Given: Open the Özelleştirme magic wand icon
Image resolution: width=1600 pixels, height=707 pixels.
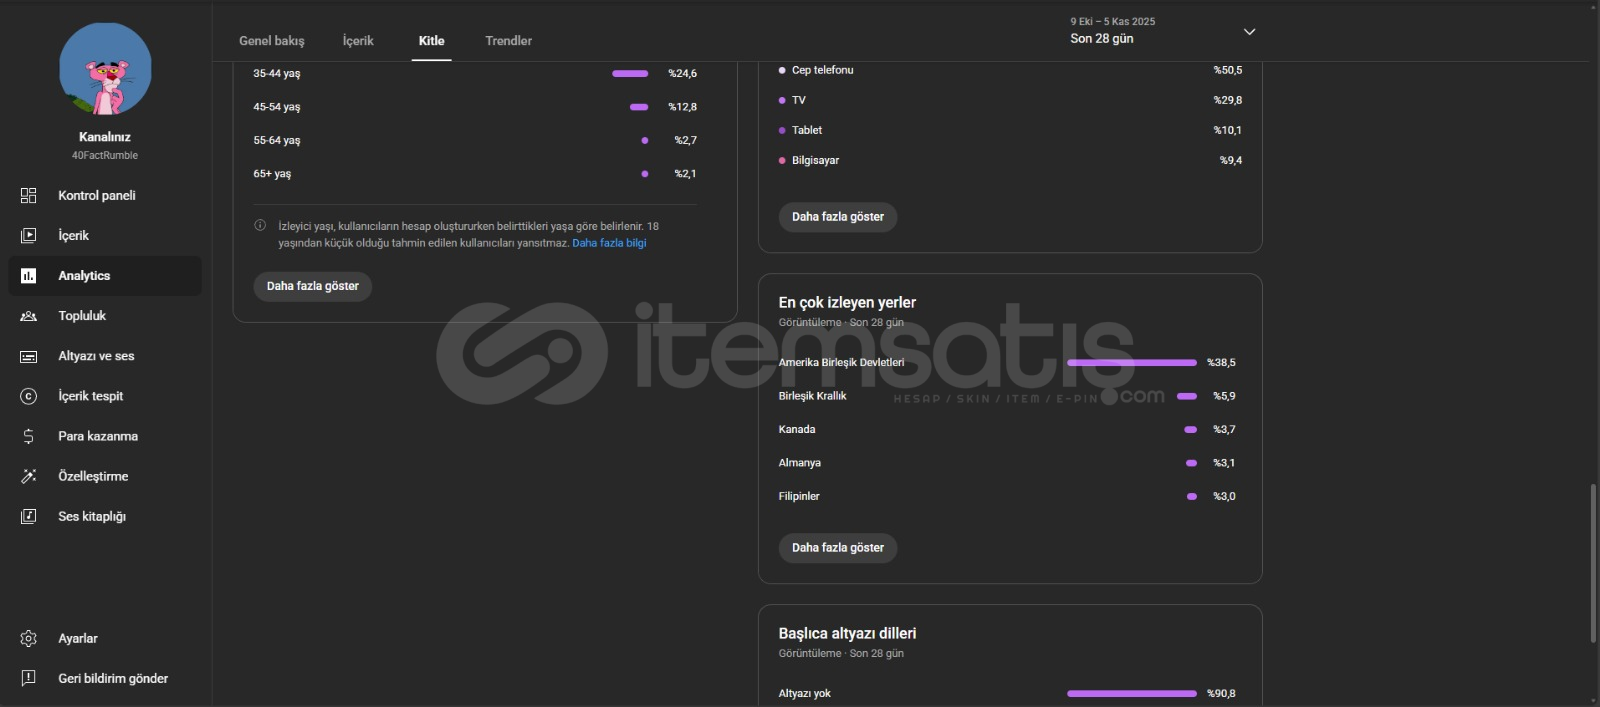Looking at the screenshot, I should [28, 476].
